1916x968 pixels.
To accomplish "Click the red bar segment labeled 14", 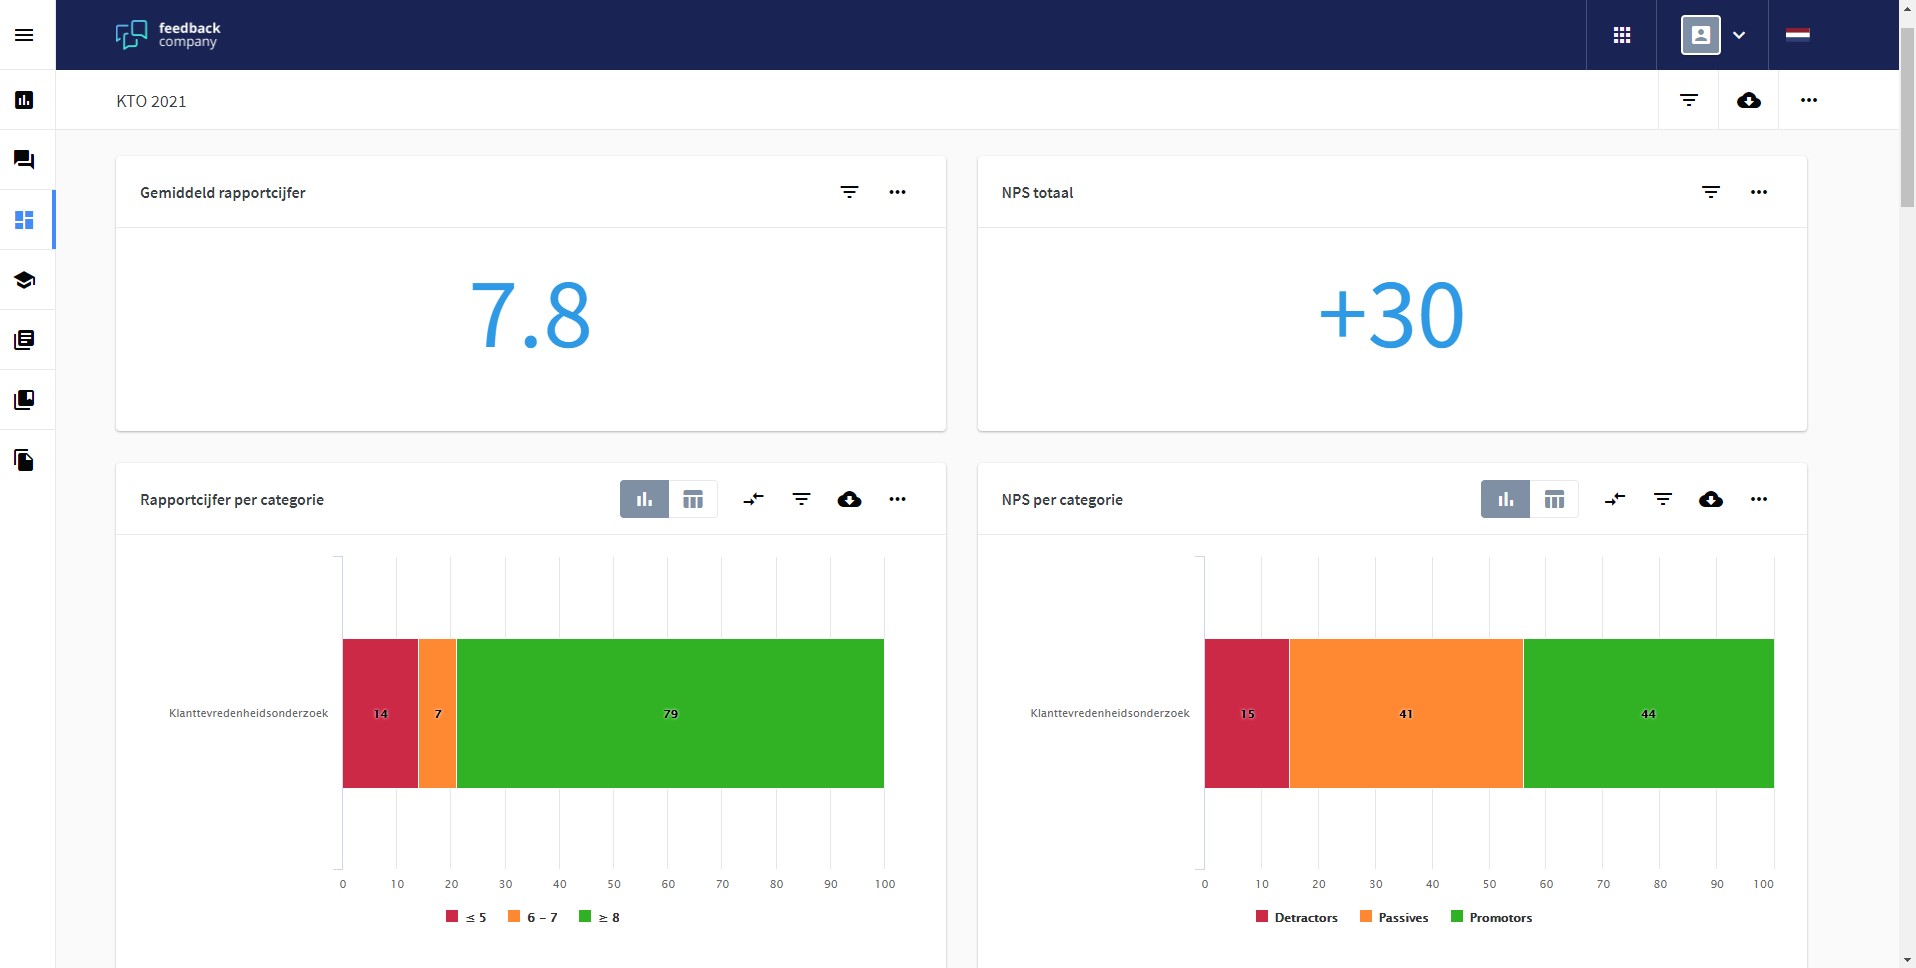I will [380, 713].
